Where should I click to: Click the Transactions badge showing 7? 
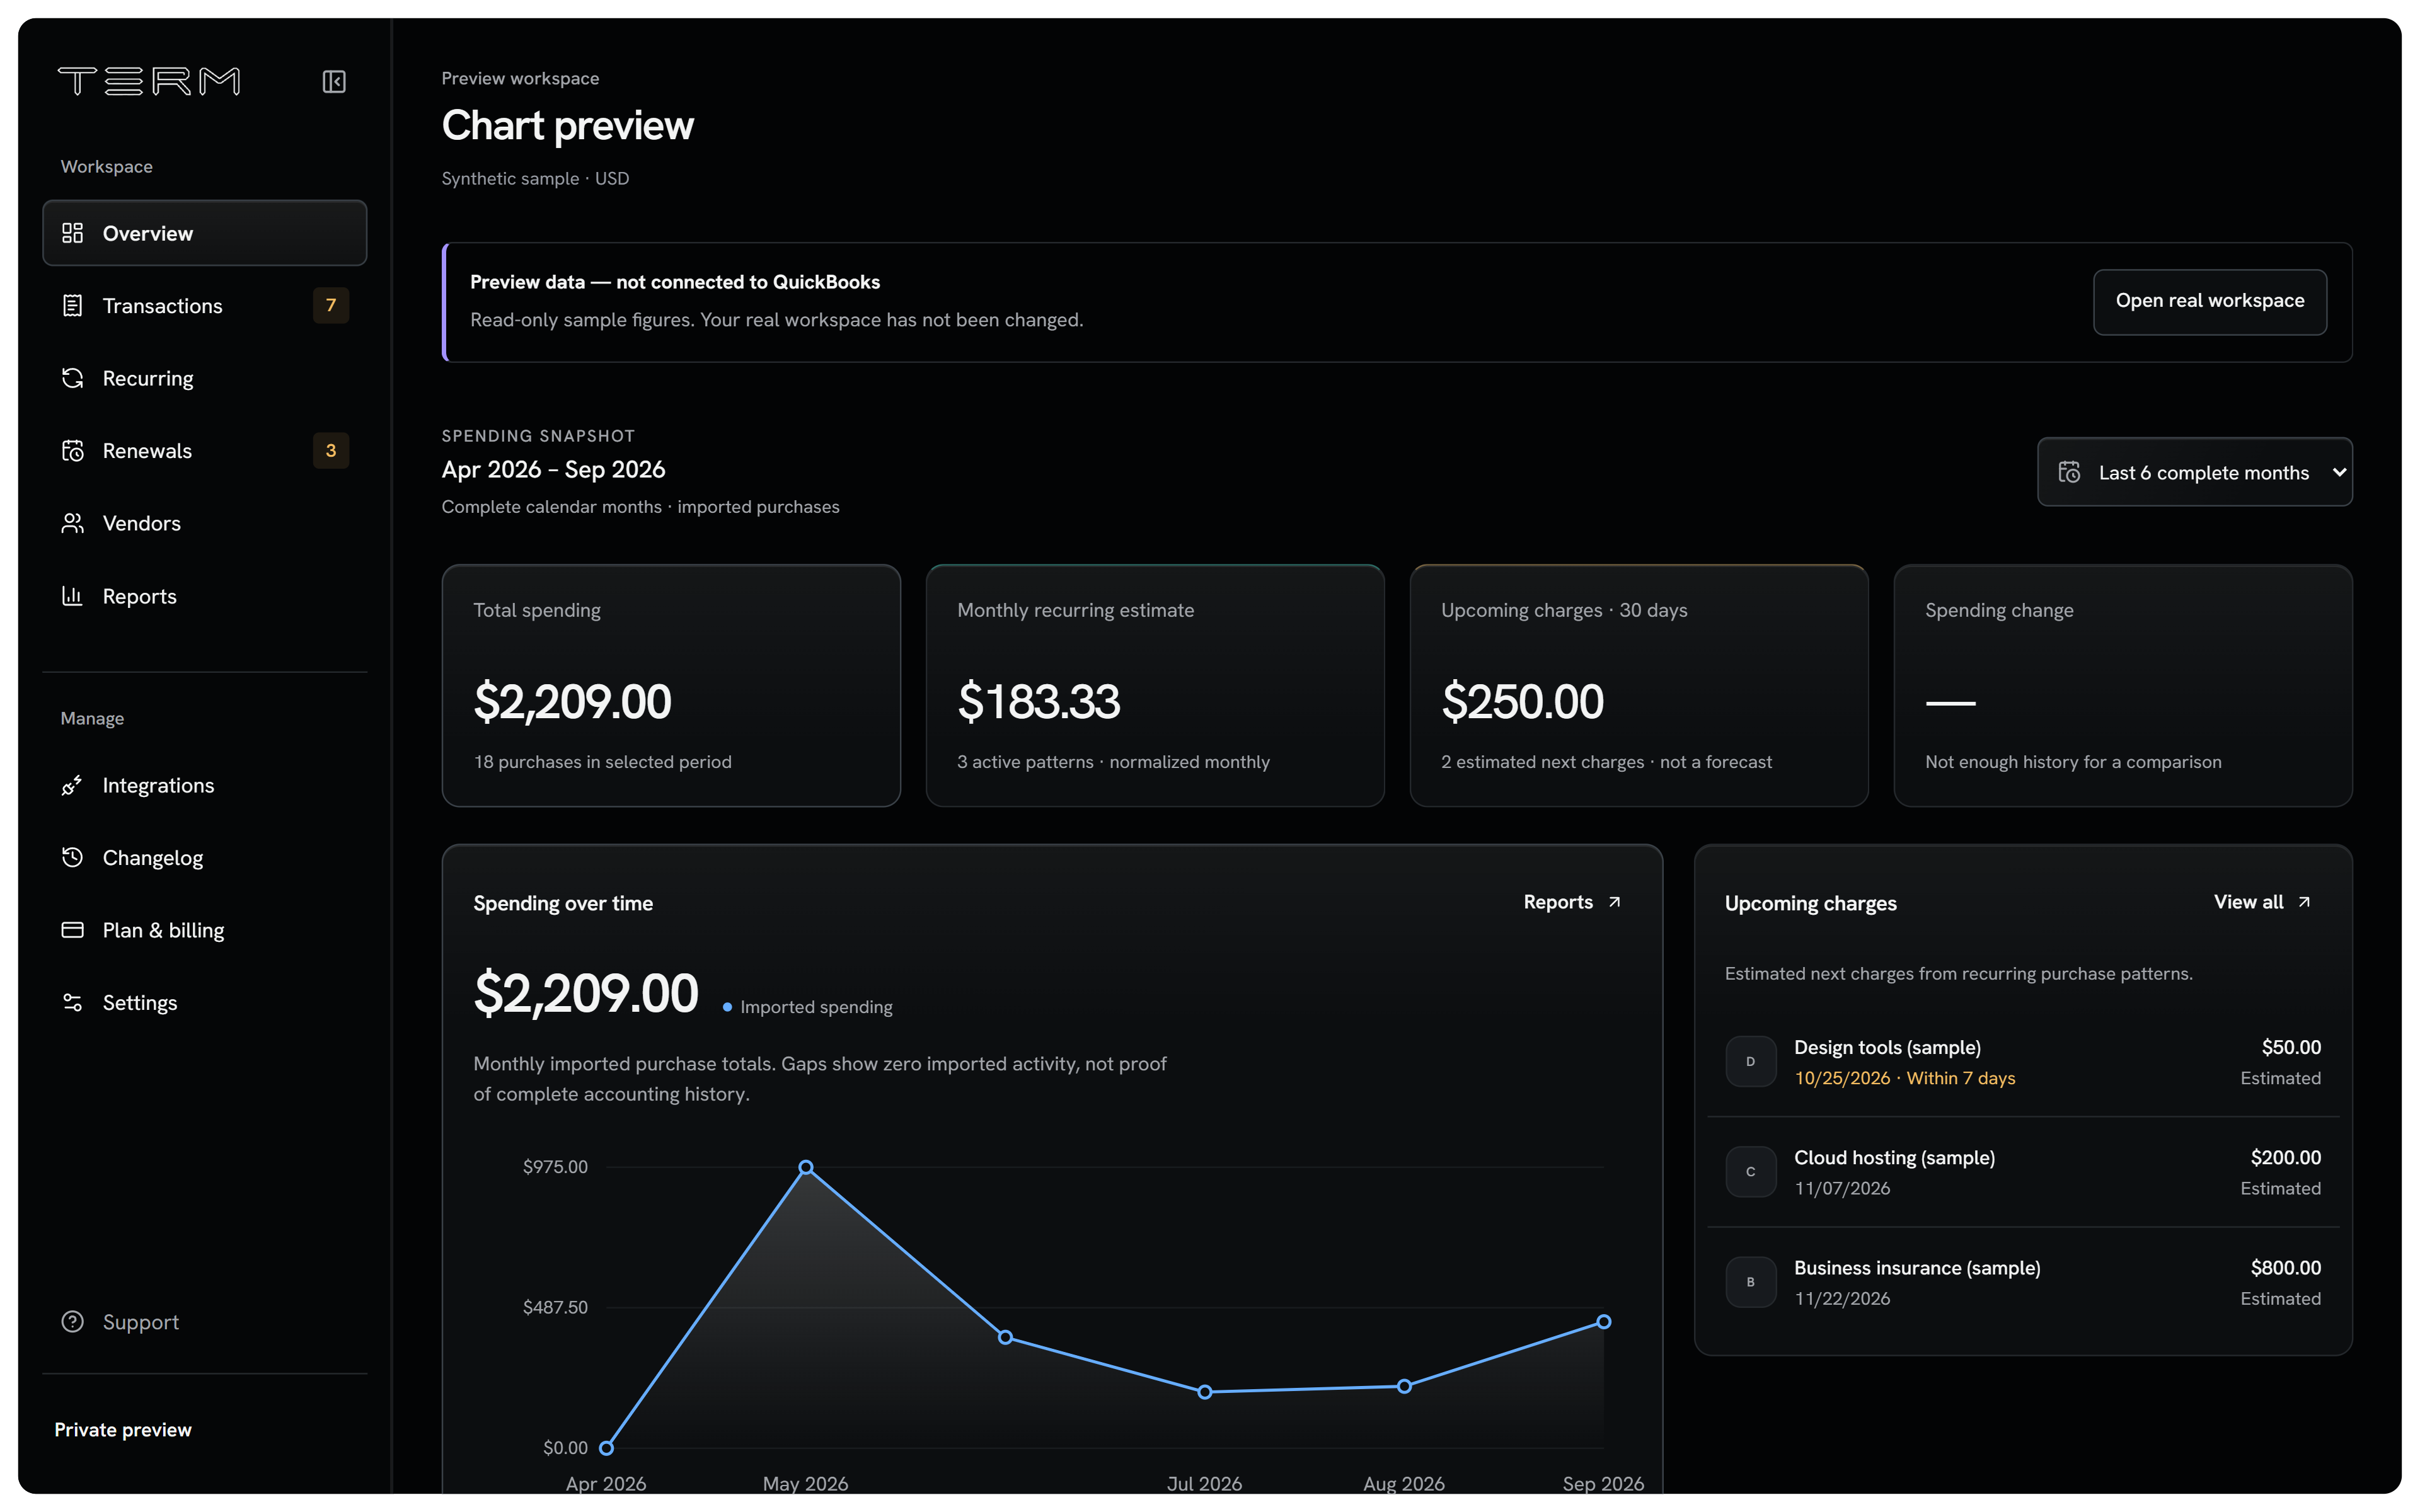point(331,306)
